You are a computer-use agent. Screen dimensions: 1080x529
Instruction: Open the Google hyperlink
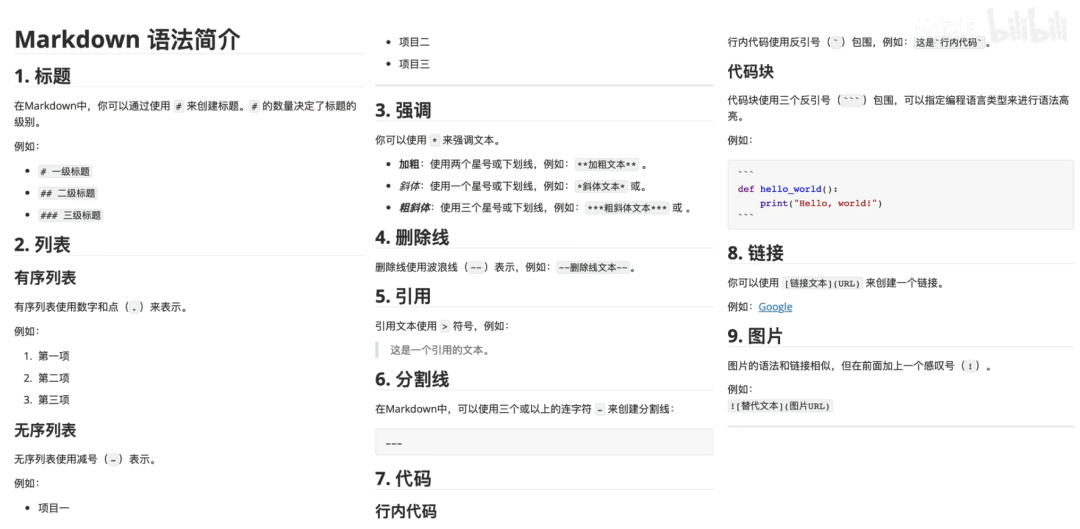point(775,307)
